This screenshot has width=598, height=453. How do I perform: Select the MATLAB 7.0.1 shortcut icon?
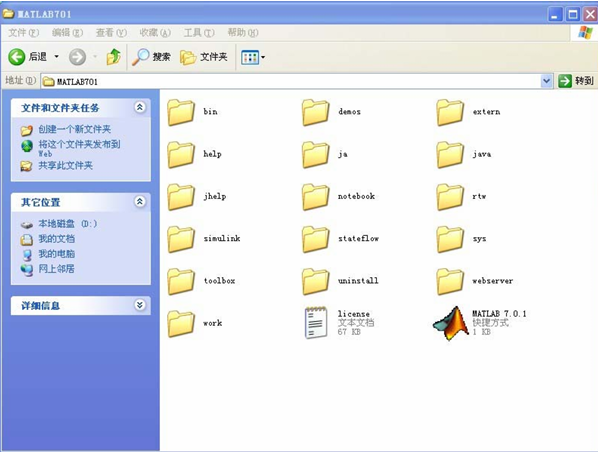coord(450,323)
